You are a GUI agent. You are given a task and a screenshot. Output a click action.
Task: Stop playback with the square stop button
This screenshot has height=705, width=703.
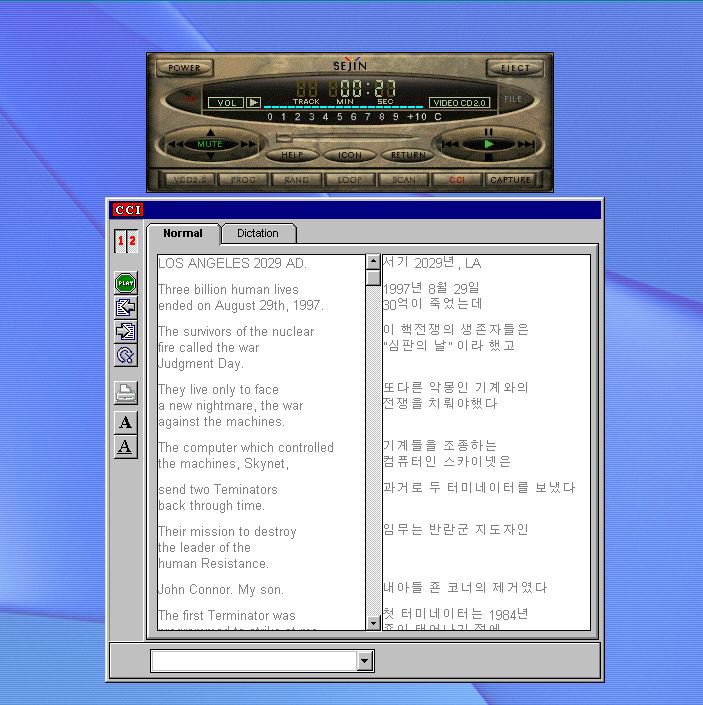point(489,157)
